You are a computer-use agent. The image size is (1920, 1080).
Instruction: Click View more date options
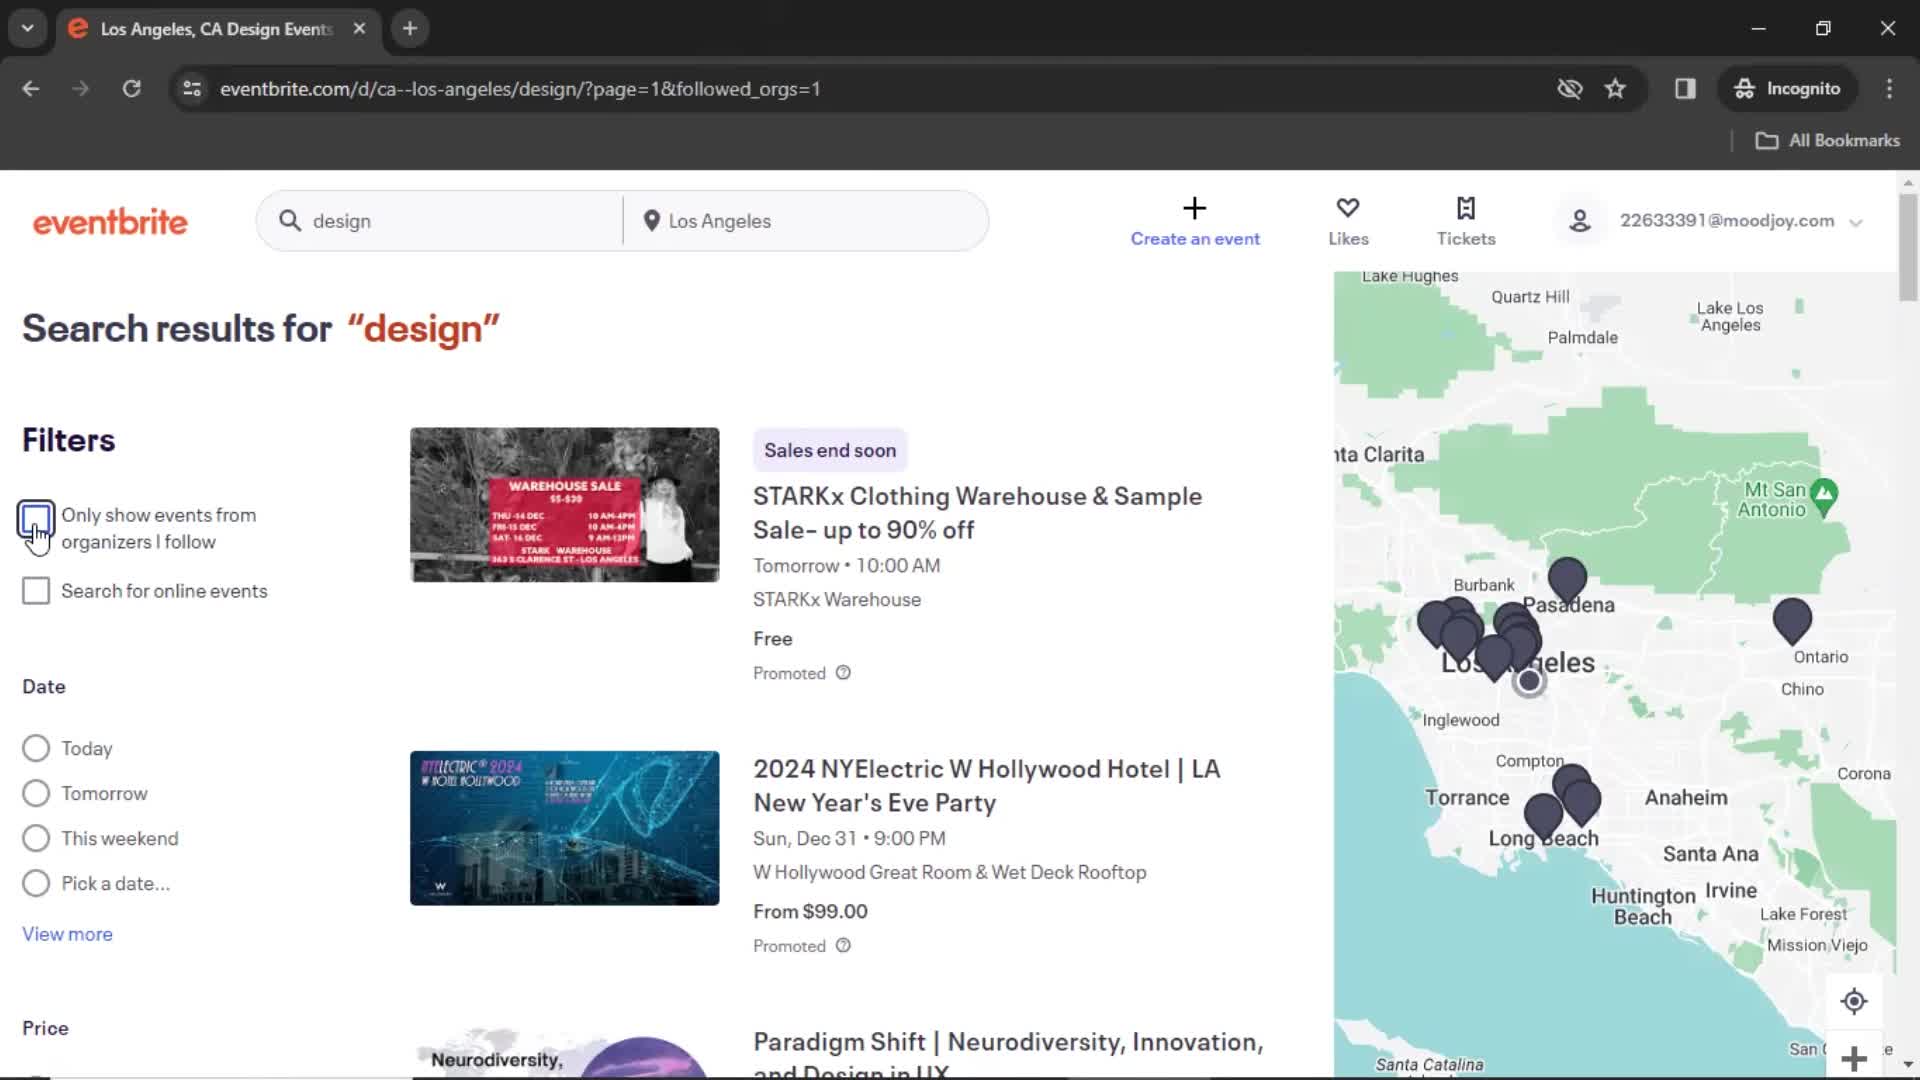[67, 934]
